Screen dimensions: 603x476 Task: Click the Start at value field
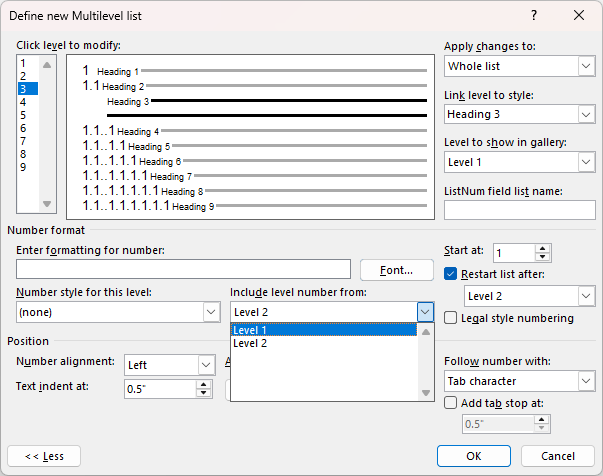point(514,253)
